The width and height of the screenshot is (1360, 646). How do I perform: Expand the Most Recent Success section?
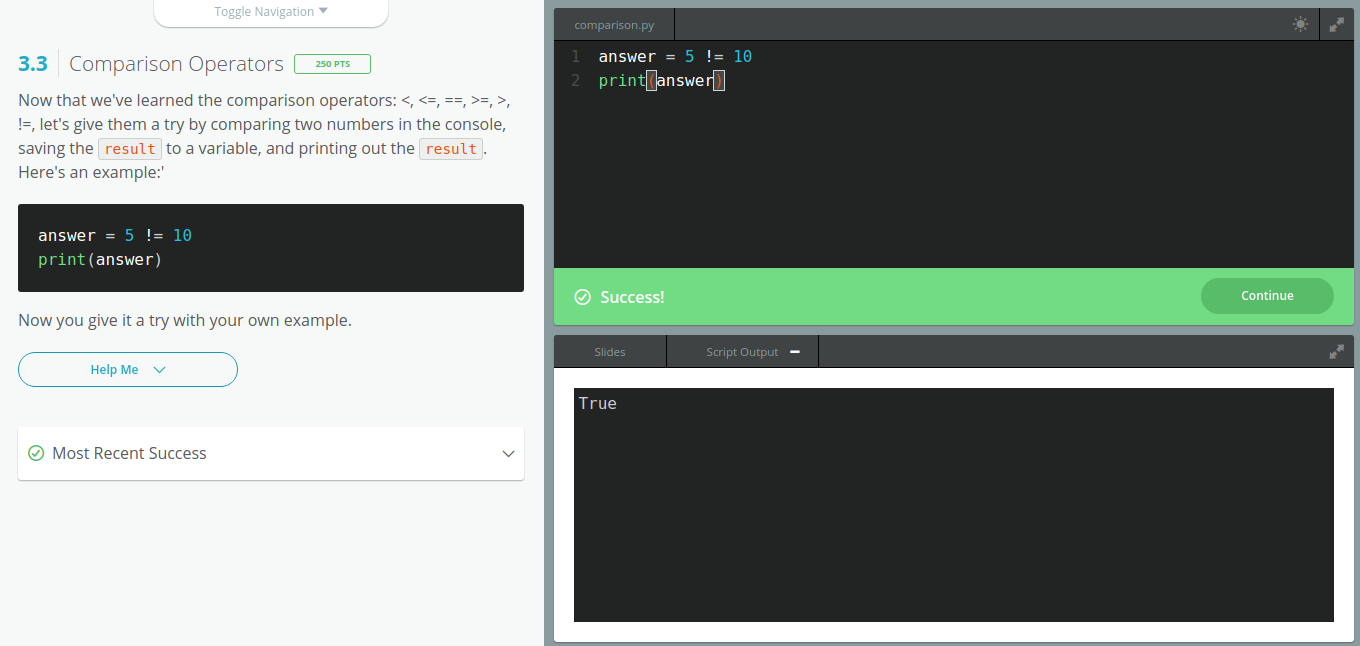click(508, 453)
